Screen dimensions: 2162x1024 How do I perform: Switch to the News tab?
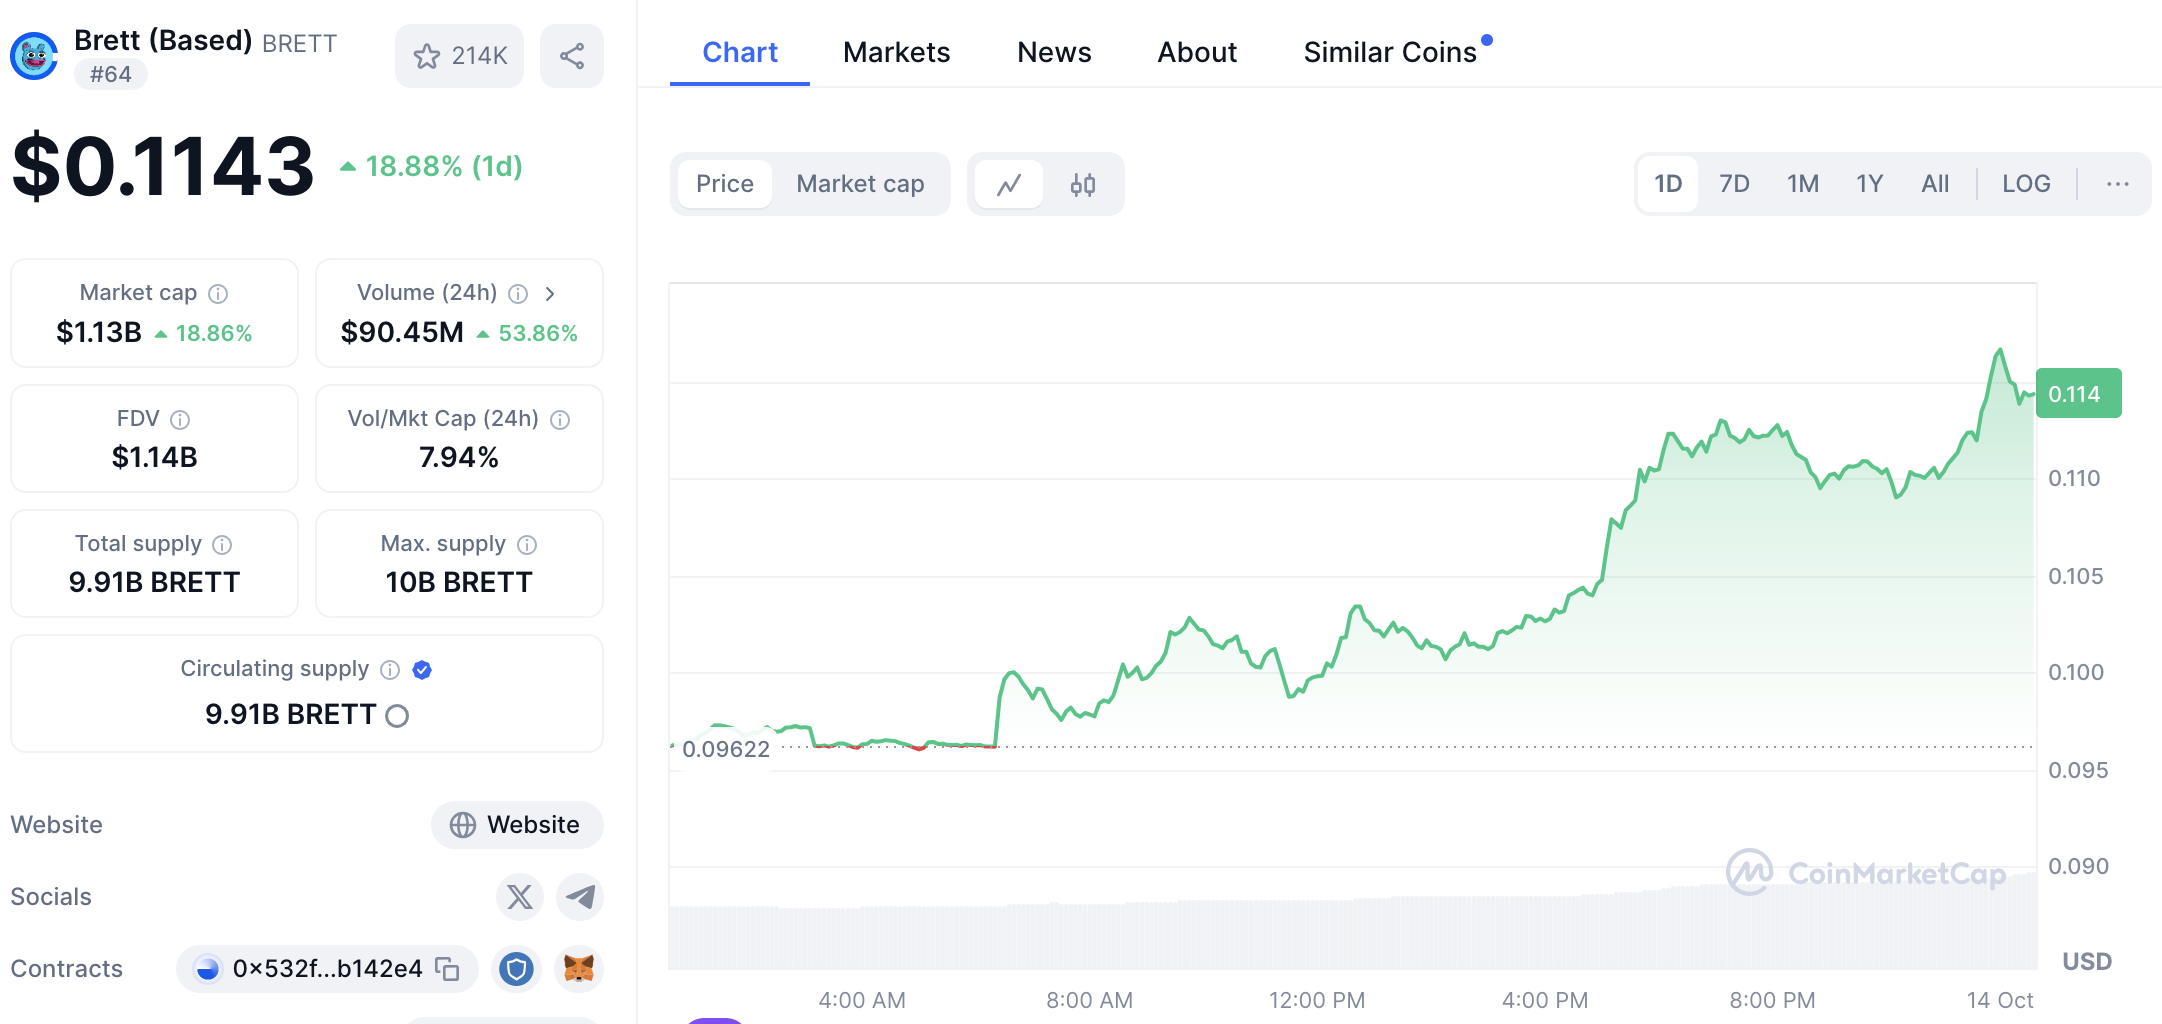[1054, 52]
